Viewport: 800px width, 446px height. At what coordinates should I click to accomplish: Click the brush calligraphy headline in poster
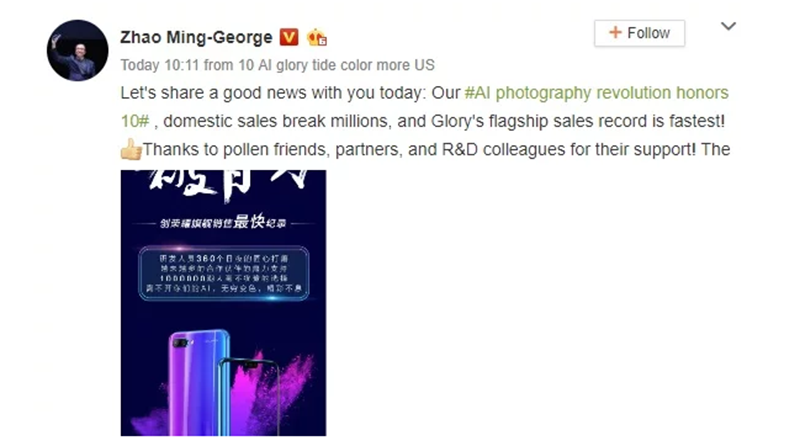point(228,184)
